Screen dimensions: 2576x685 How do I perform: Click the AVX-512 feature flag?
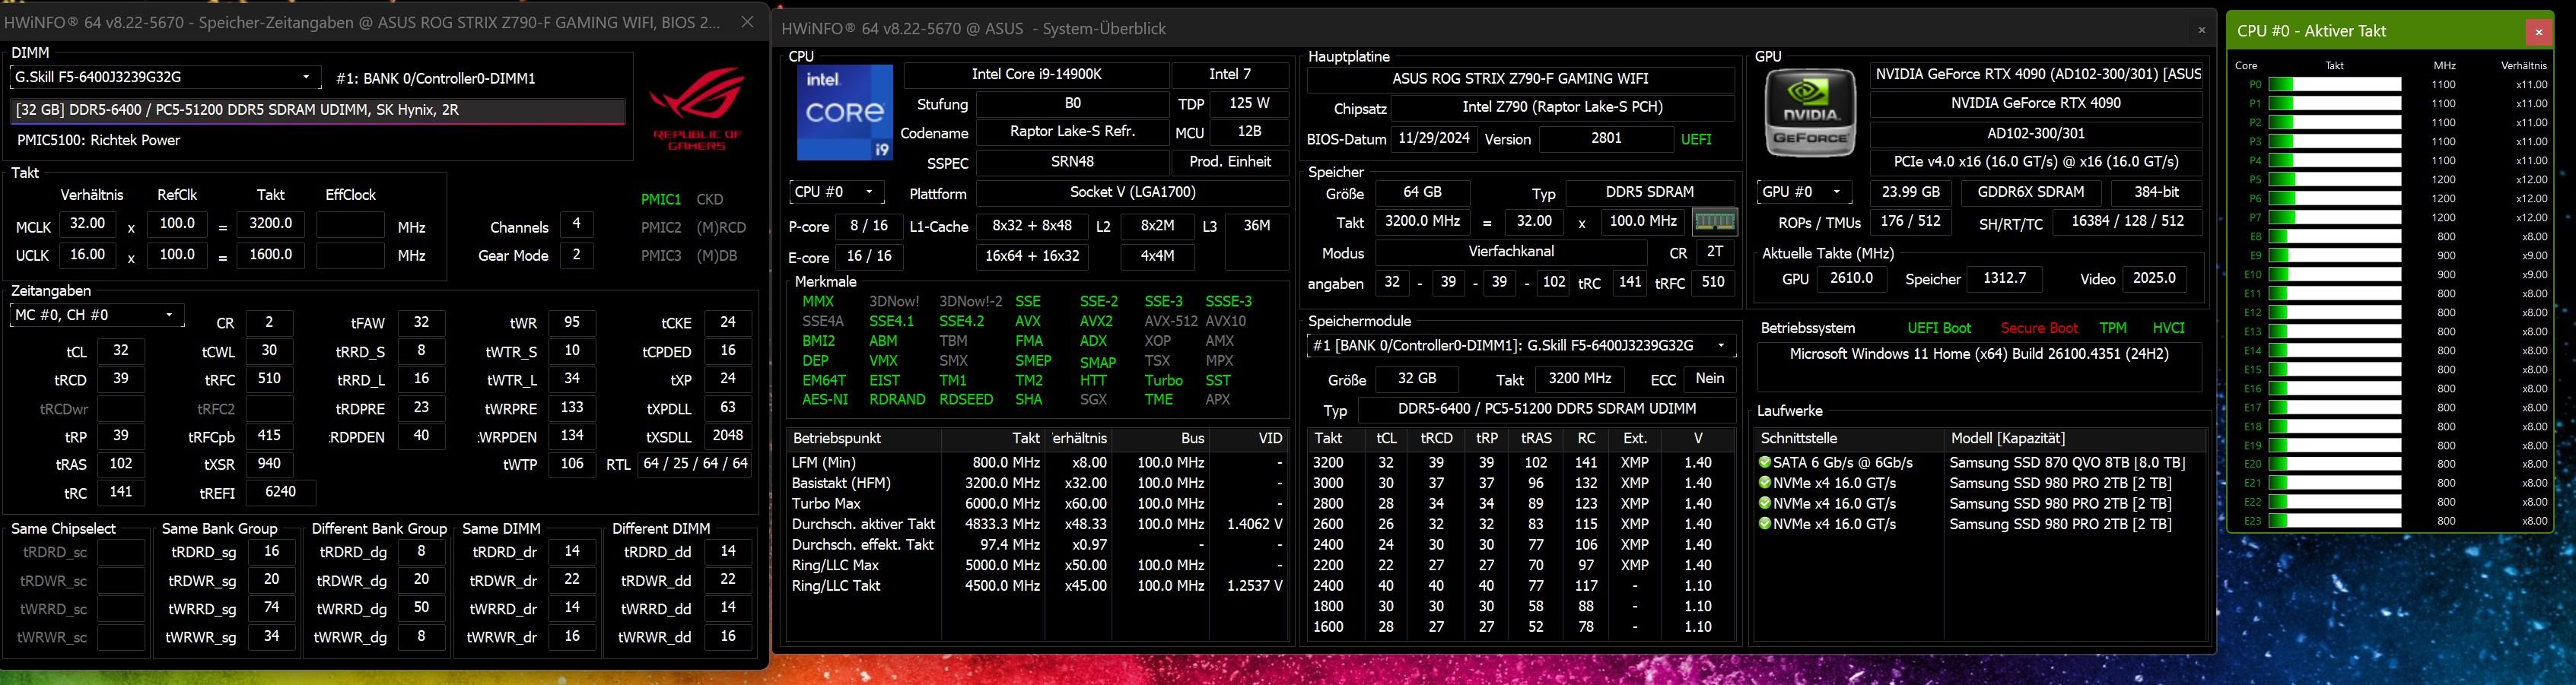1170,321
